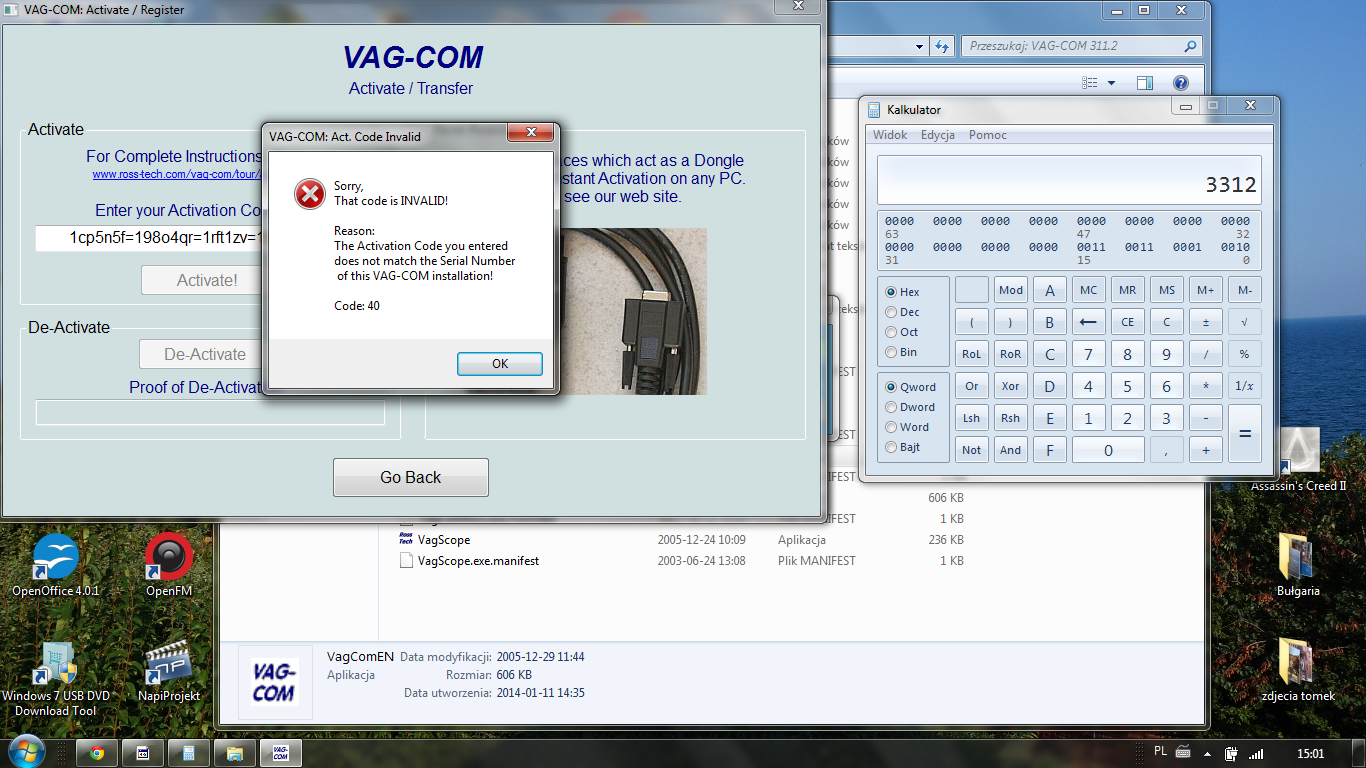Click the Przeszukaj VAG-COM 311.2 search box
This screenshot has height=768, width=1366.
tap(1081, 46)
